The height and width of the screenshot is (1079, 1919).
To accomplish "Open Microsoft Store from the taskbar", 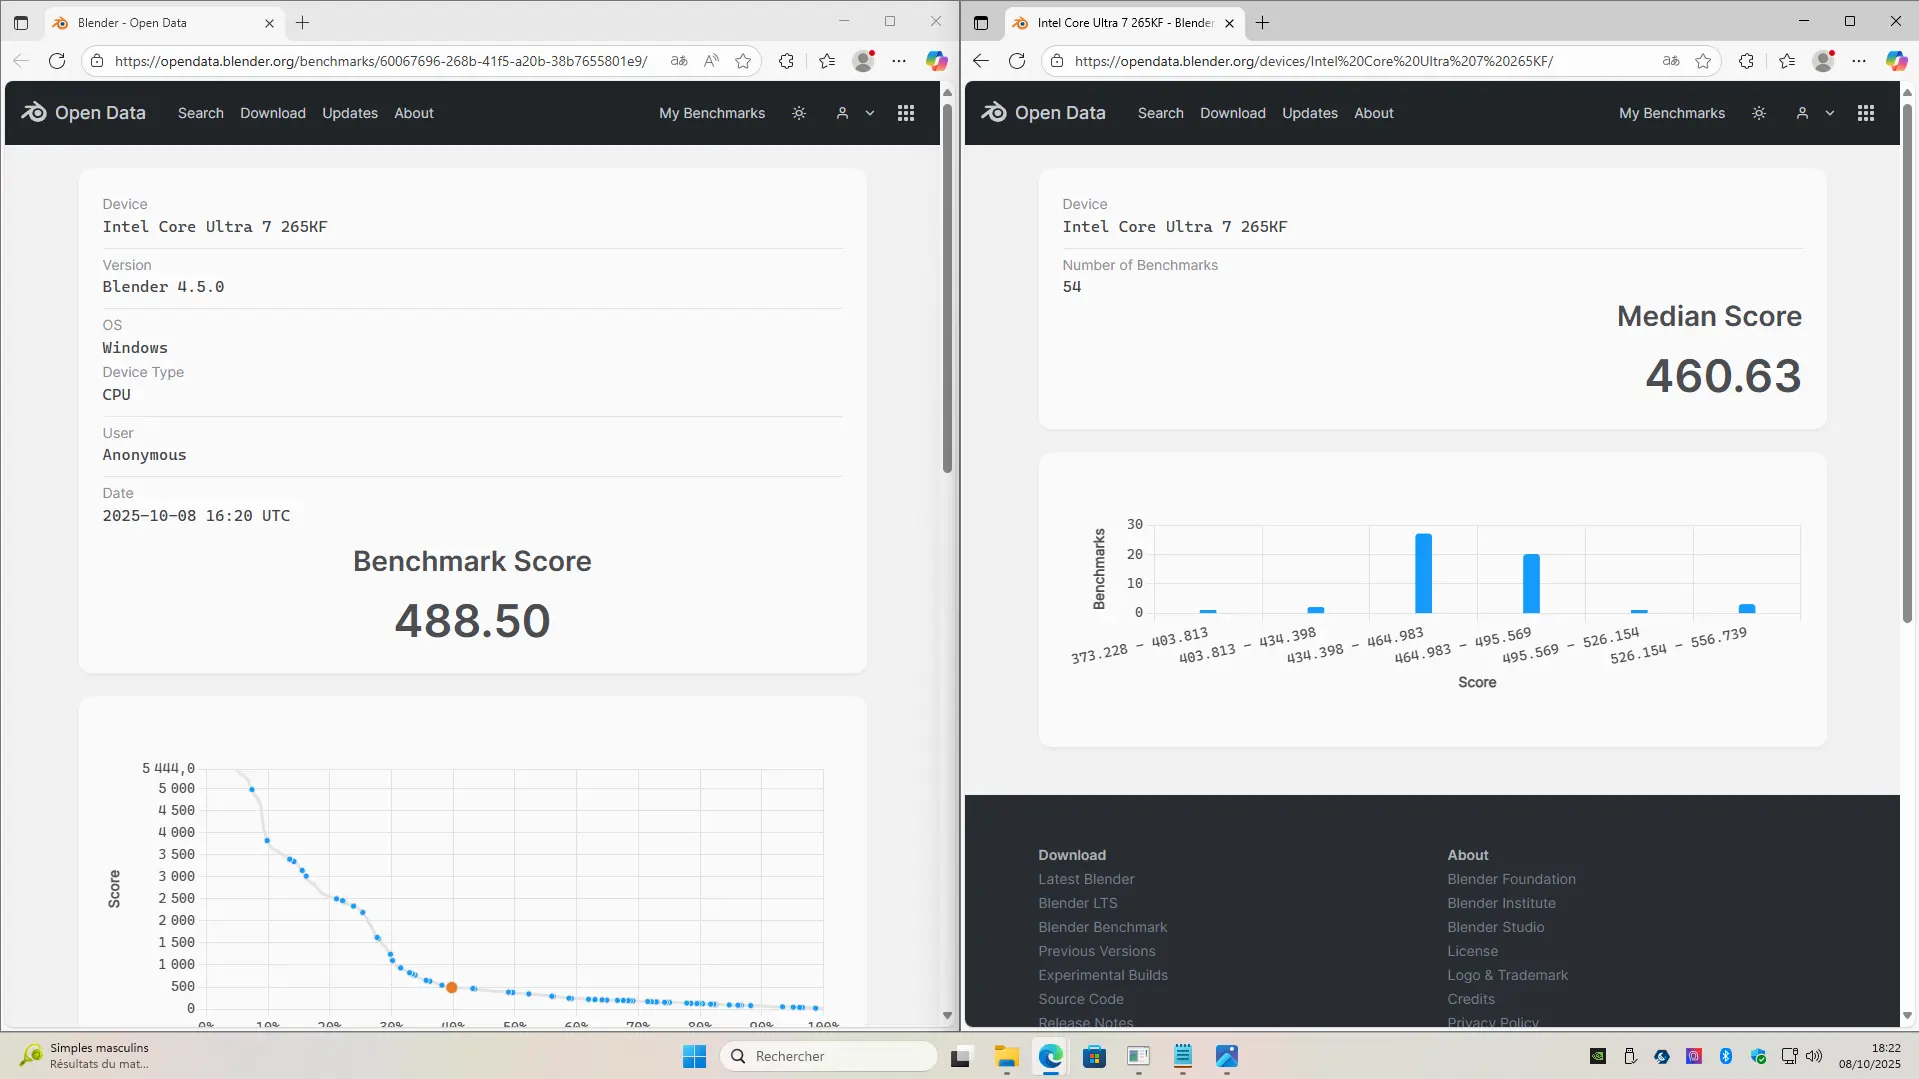I will (1094, 1056).
